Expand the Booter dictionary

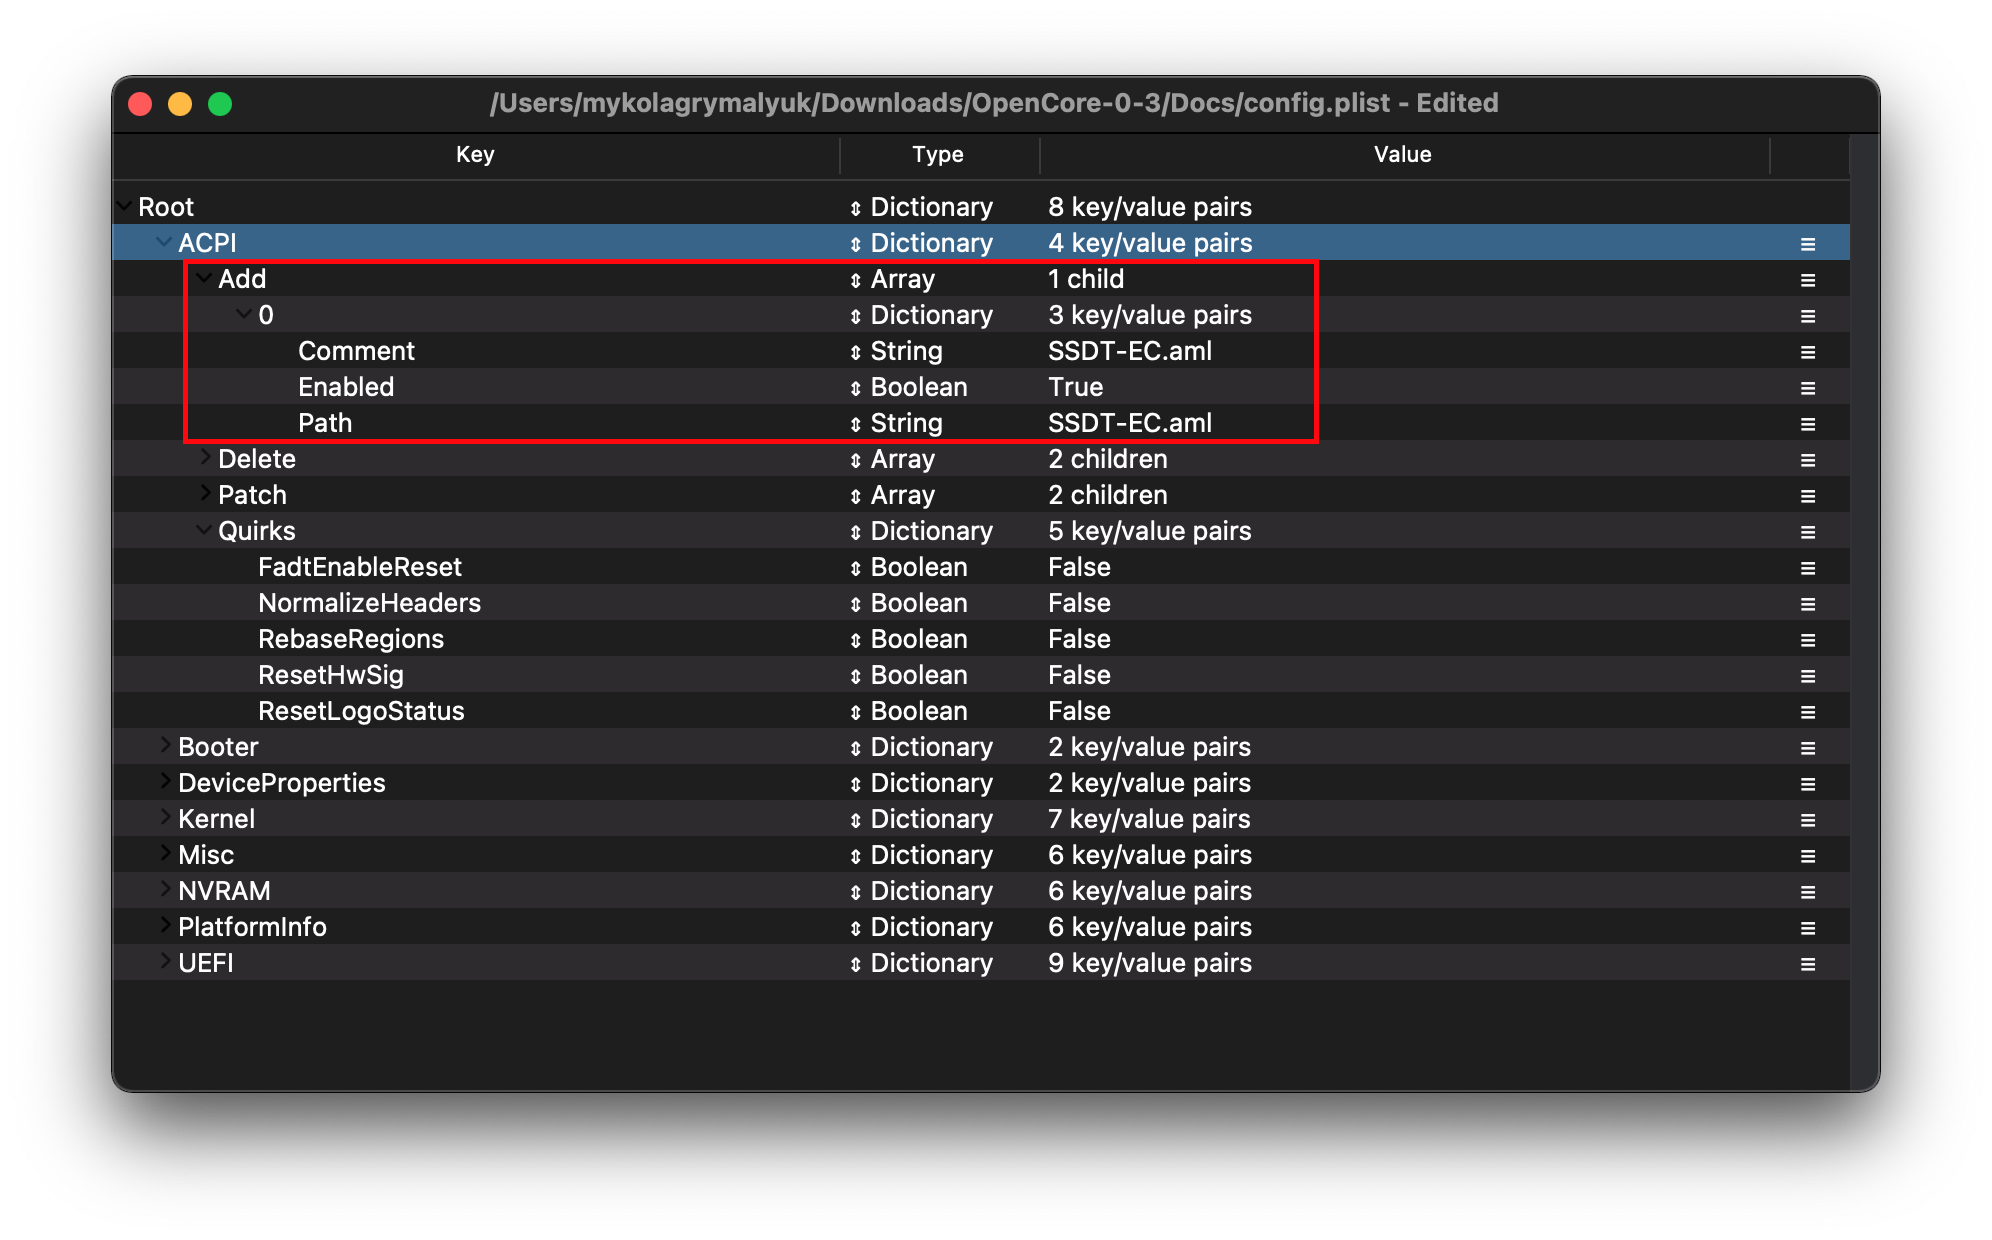pyautogui.click(x=165, y=746)
